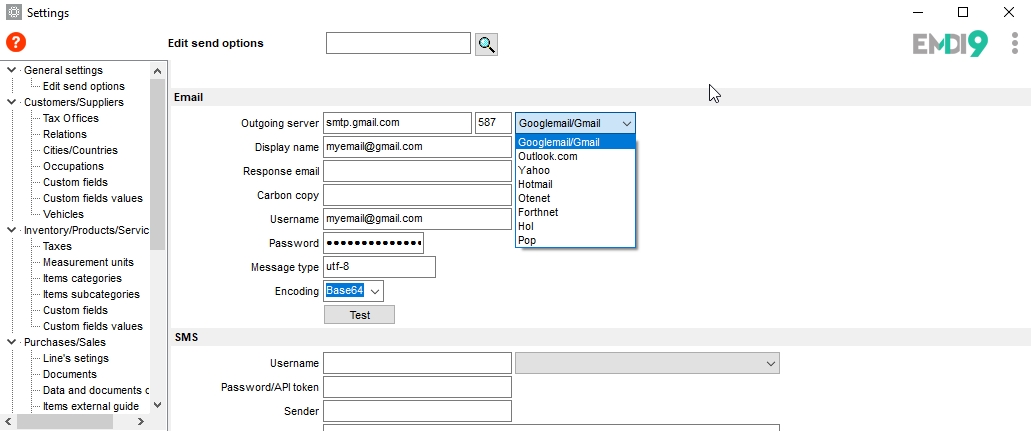Click the Response email field
This screenshot has height=431, width=1031.
[418, 171]
